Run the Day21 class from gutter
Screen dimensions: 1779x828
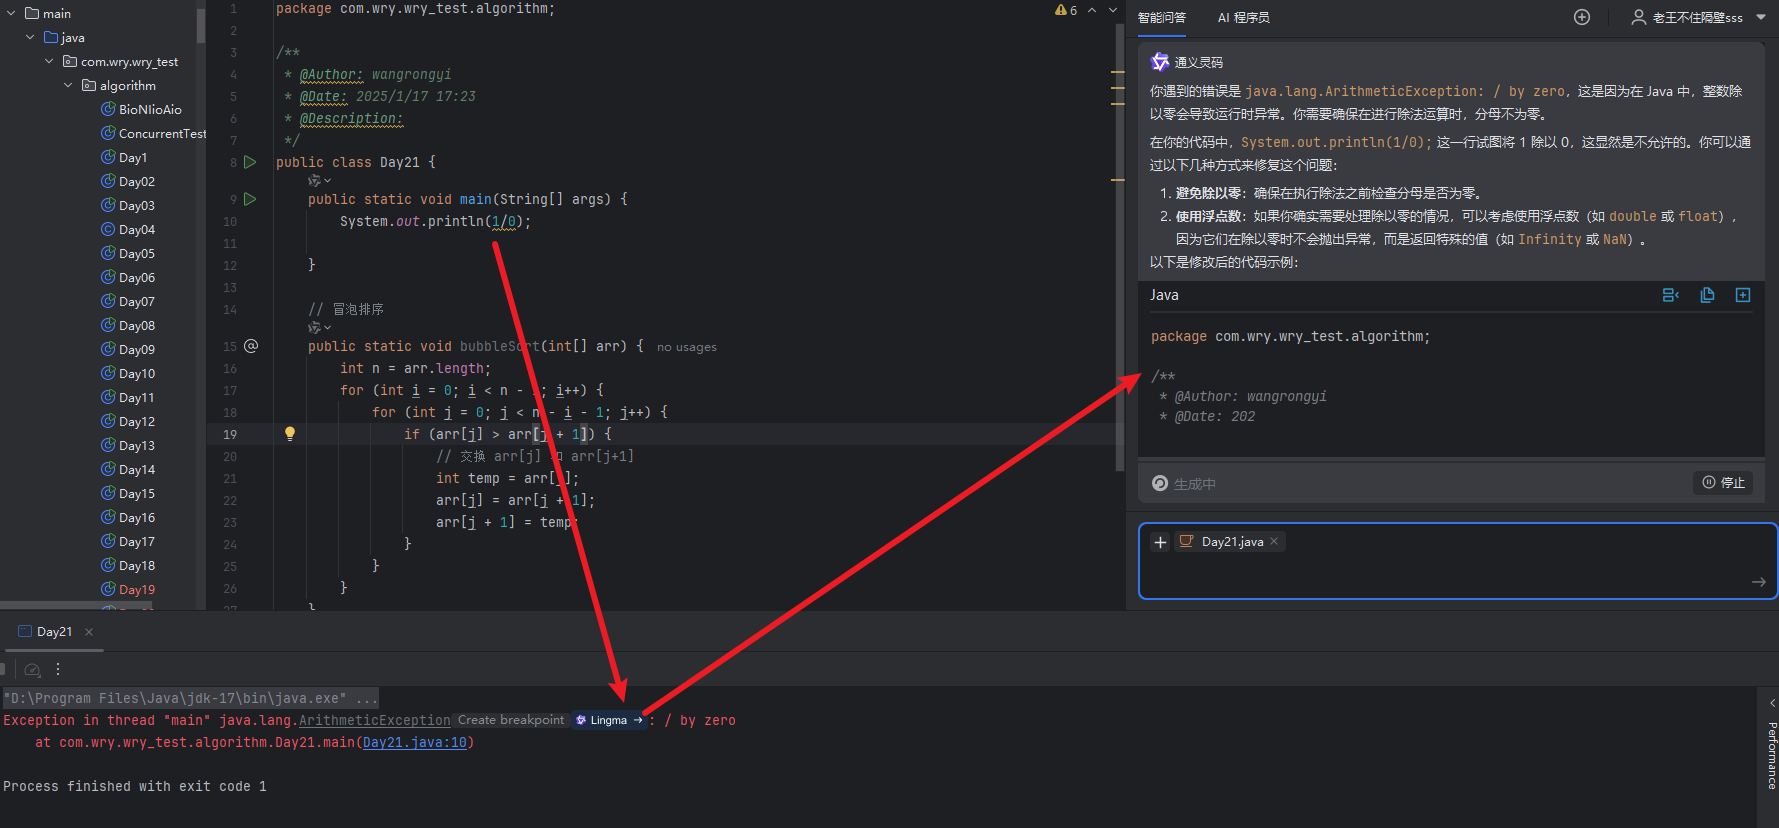click(250, 162)
